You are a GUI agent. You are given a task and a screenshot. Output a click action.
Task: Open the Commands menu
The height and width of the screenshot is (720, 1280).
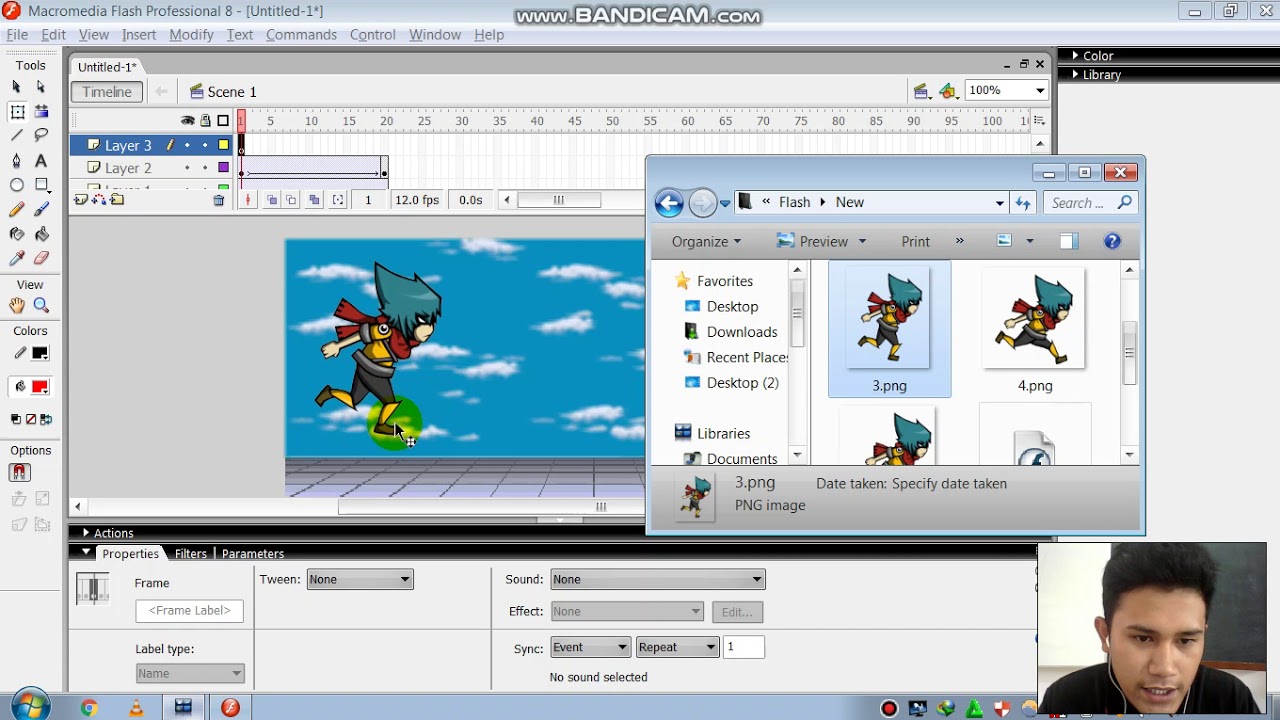[x=301, y=34]
